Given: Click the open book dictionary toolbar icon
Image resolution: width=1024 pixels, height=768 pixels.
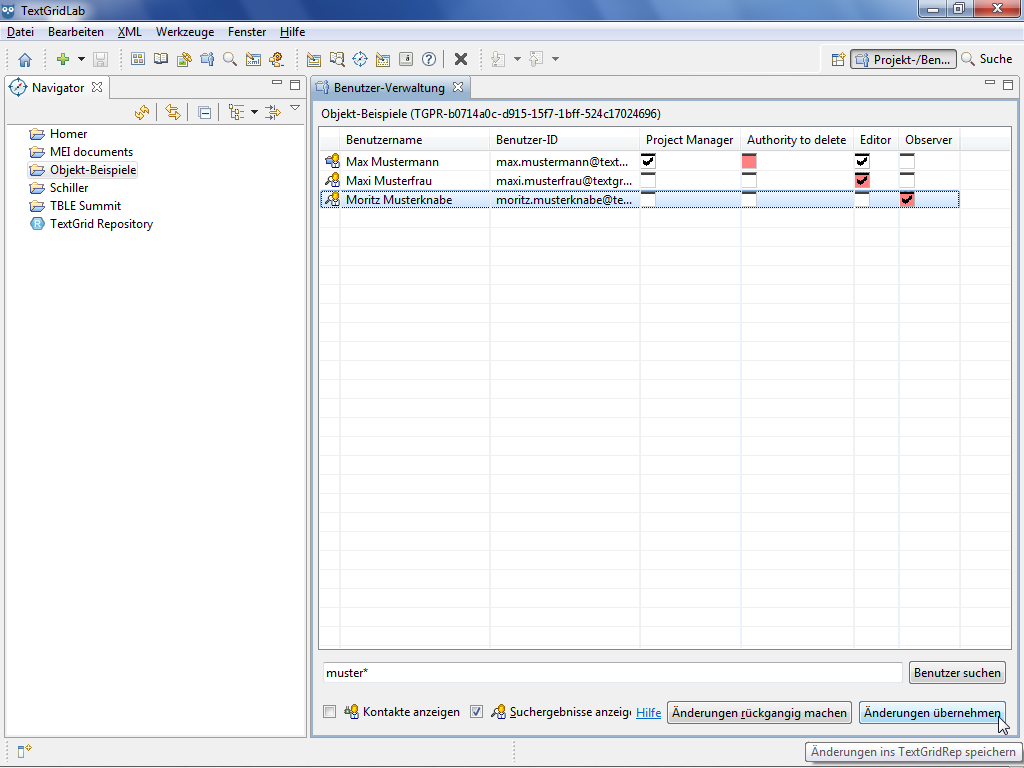Looking at the screenshot, I should click(161, 60).
